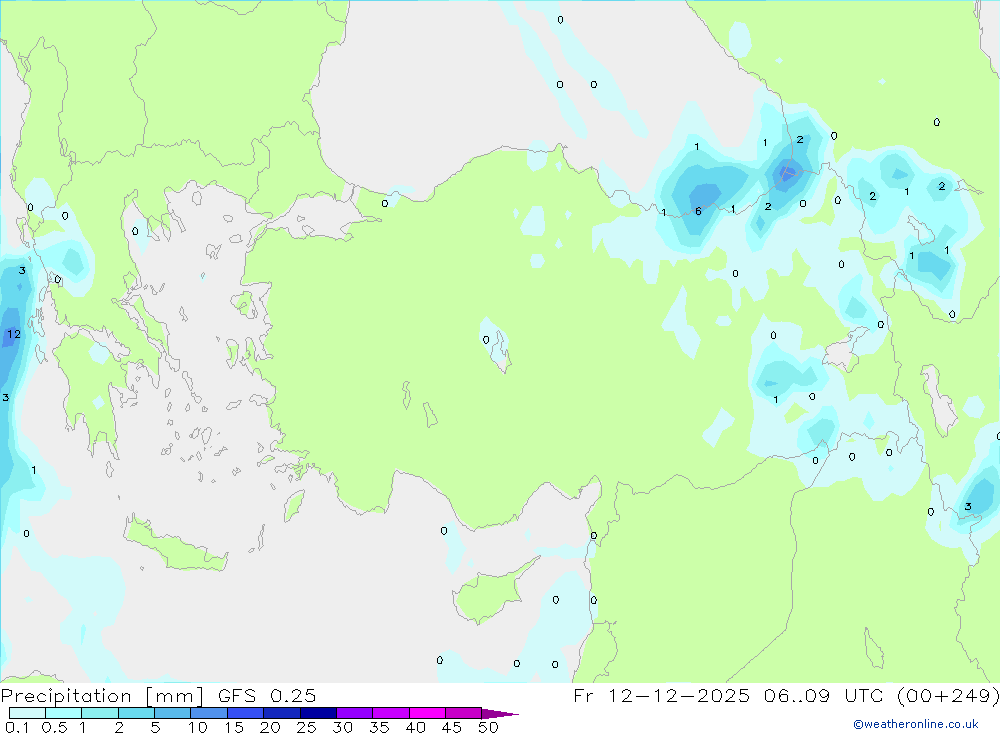Click the '06..09 UTC' time label

point(824,696)
